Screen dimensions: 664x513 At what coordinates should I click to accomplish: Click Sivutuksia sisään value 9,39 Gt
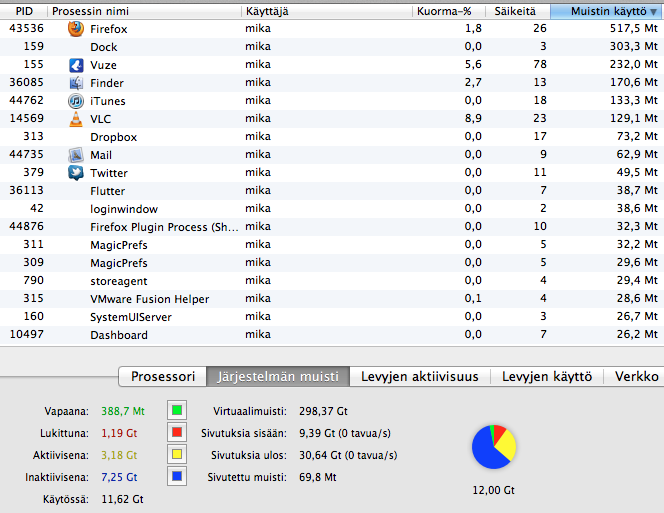(345, 433)
